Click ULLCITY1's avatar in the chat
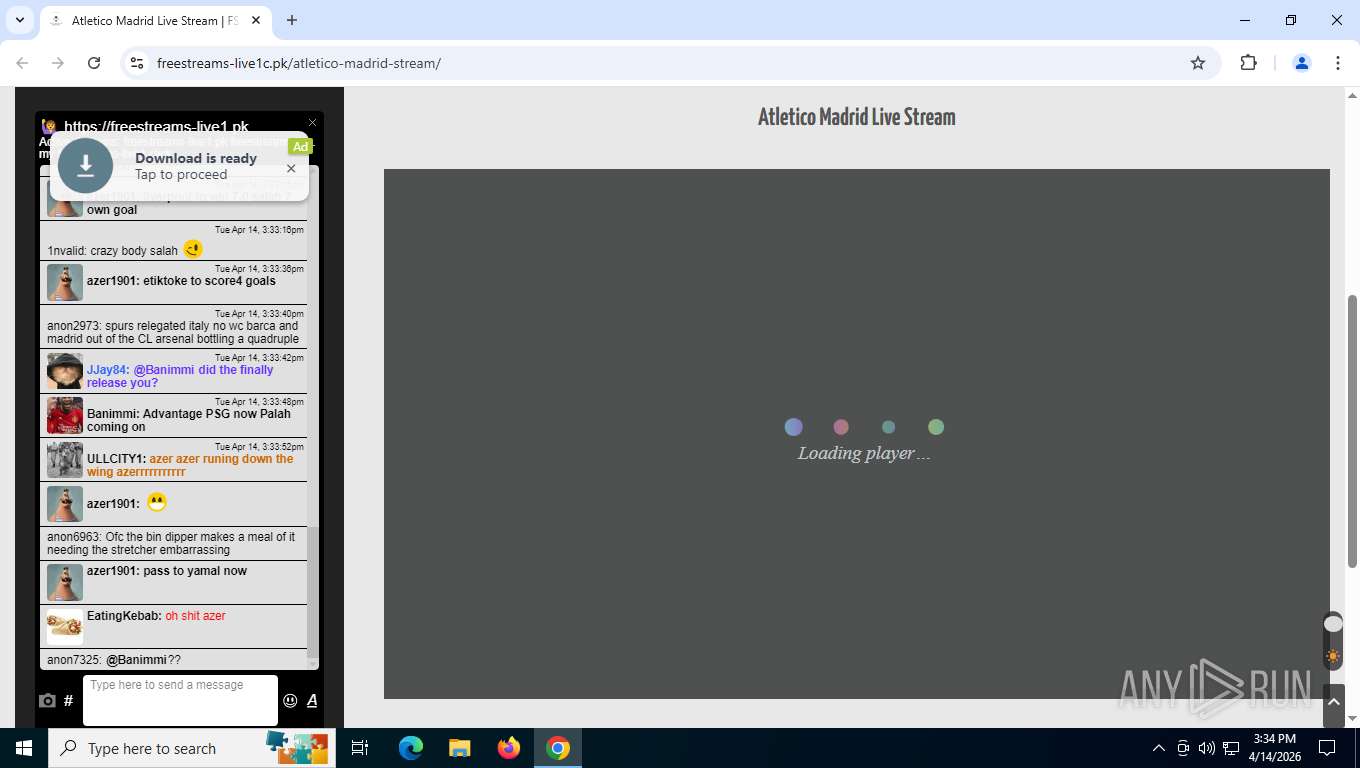Screen dimensions: 1360x768 pyautogui.click(x=65, y=460)
